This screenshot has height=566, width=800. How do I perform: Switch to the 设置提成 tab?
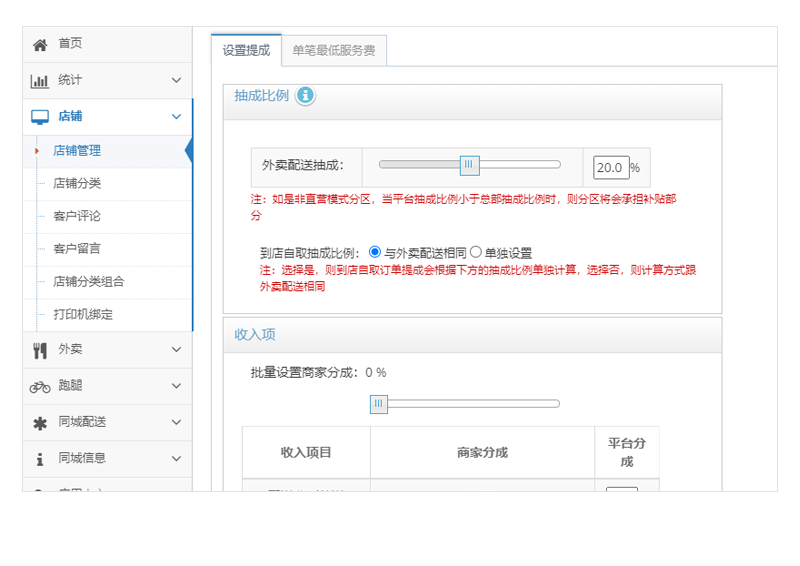point(246,50)
